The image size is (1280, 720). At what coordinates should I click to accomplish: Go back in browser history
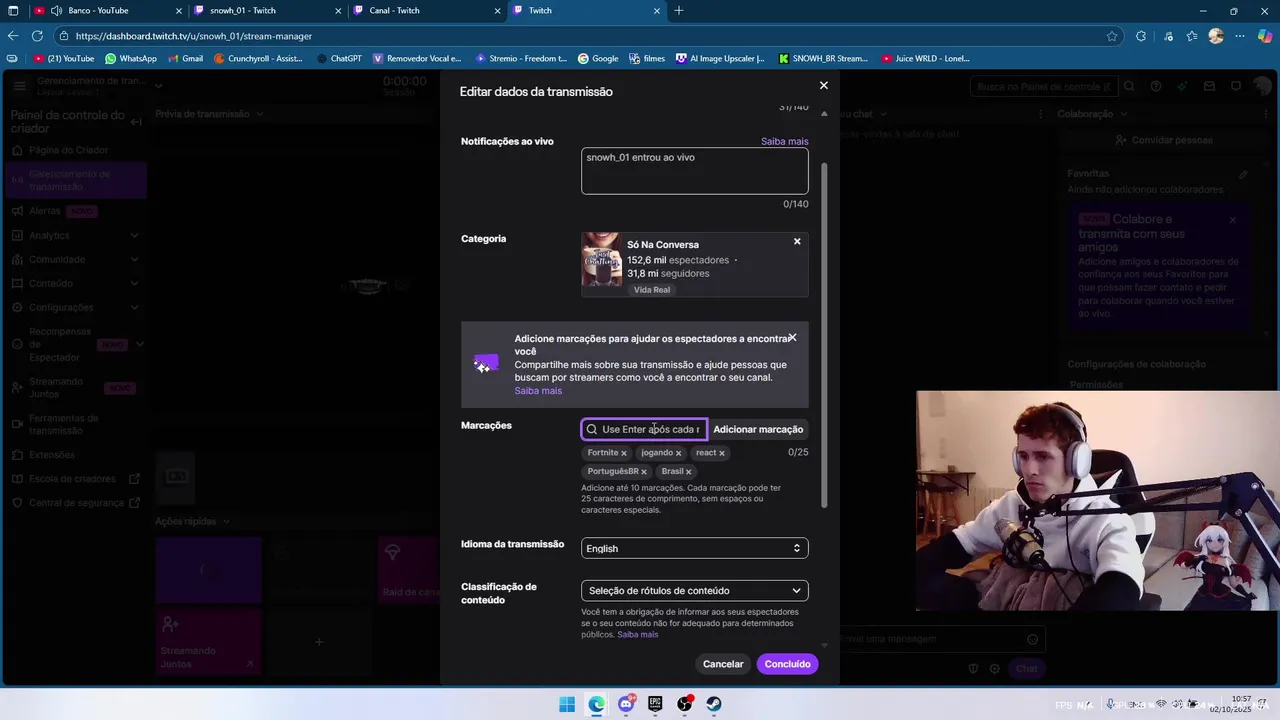tap(13, 36)
